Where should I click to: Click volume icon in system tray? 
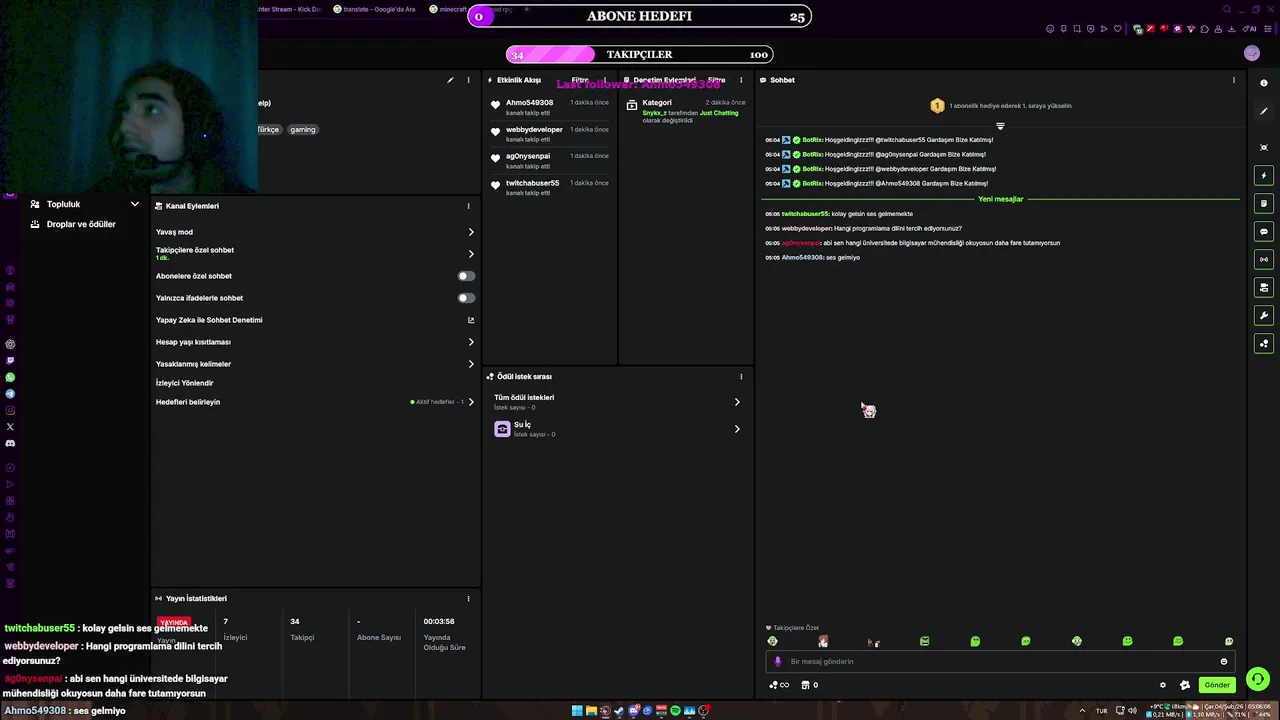pyautogui.click(x=1132, y=711)
